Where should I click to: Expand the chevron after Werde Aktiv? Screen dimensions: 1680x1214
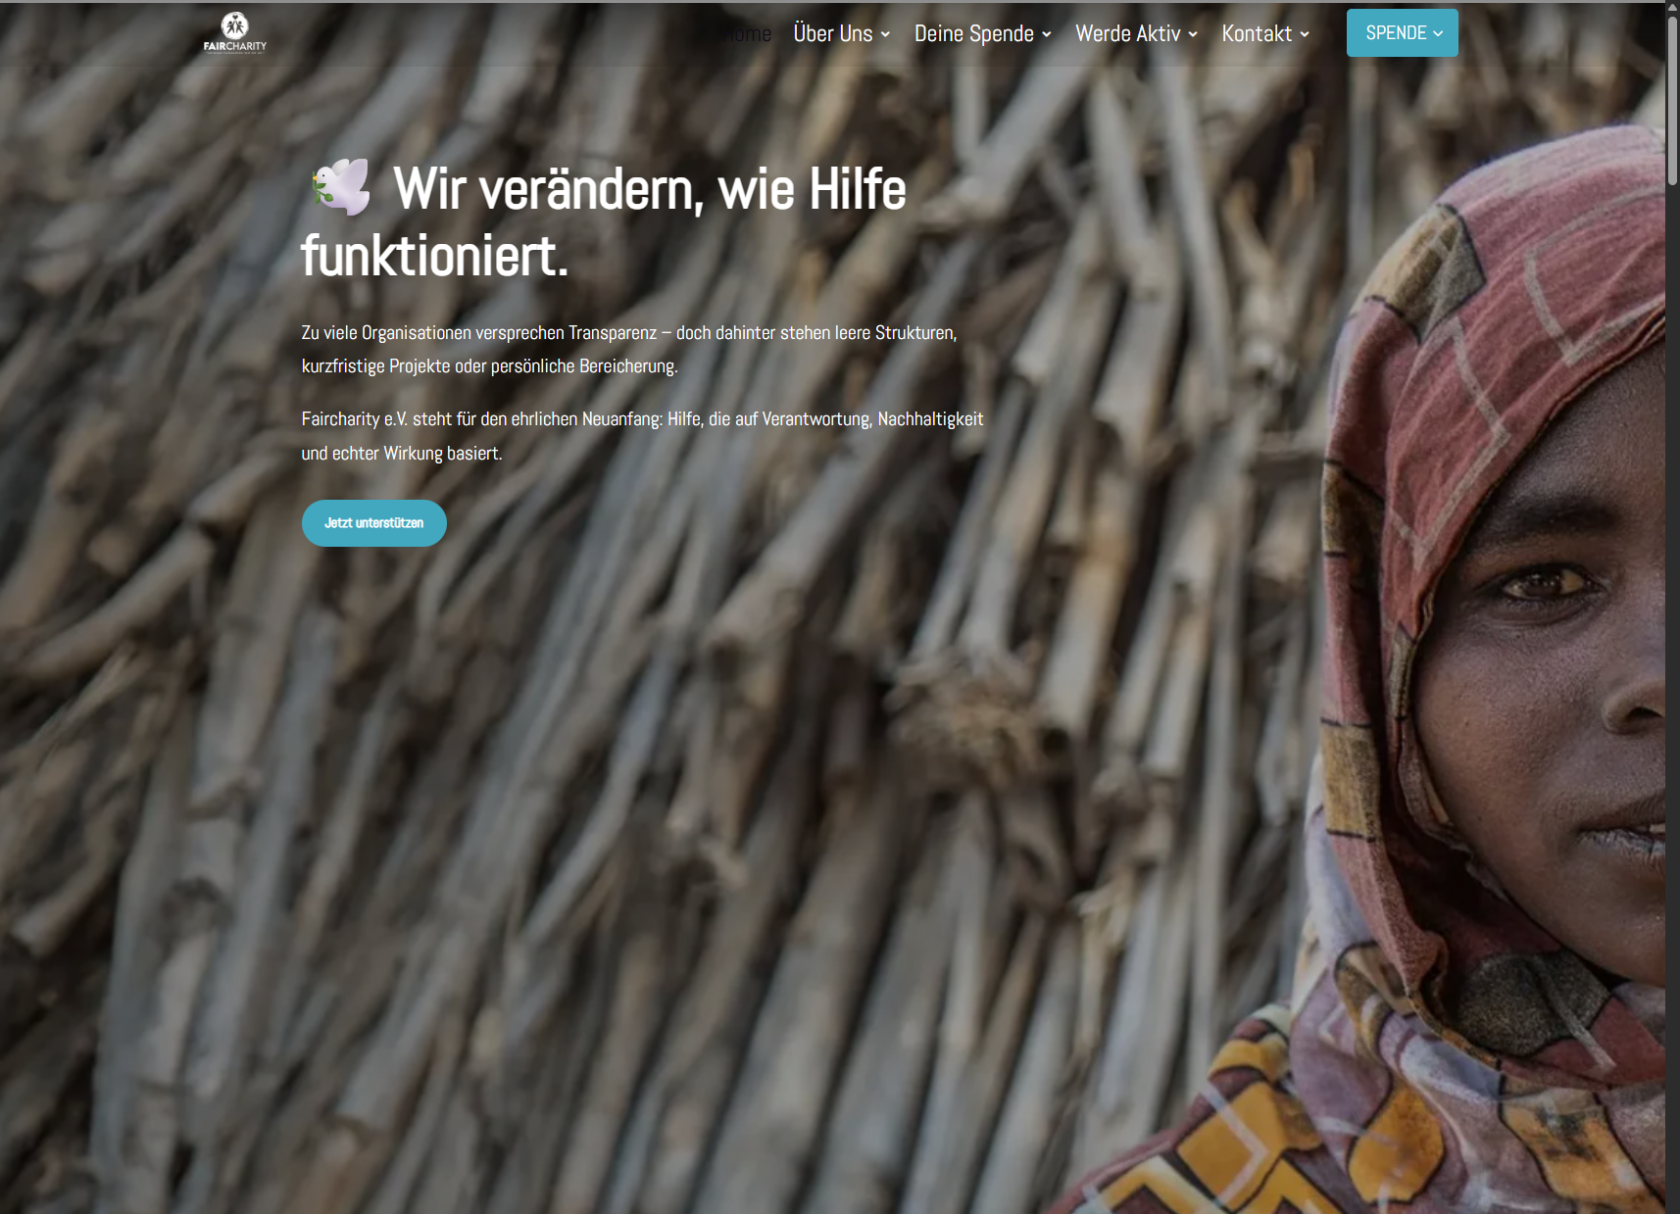[x=1193, y=35]
